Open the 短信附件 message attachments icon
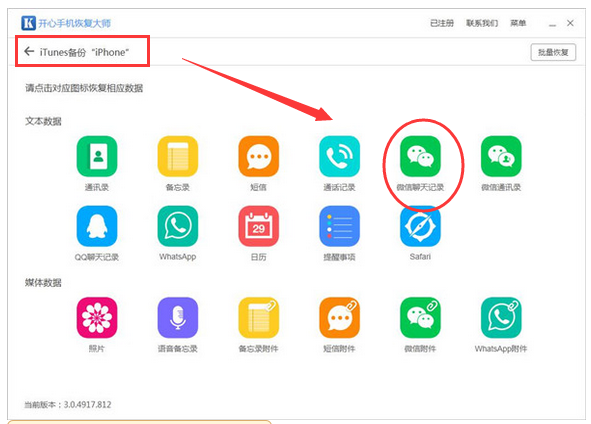Viewport: 591px width, 424px height. tap(339, 317)
